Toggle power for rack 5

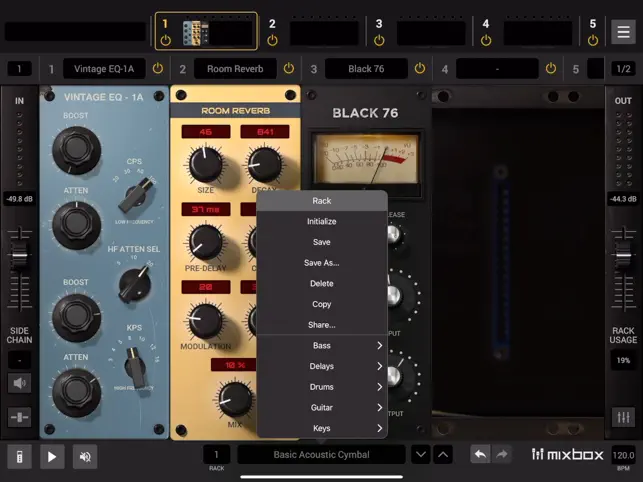click(x=593, y=40)
